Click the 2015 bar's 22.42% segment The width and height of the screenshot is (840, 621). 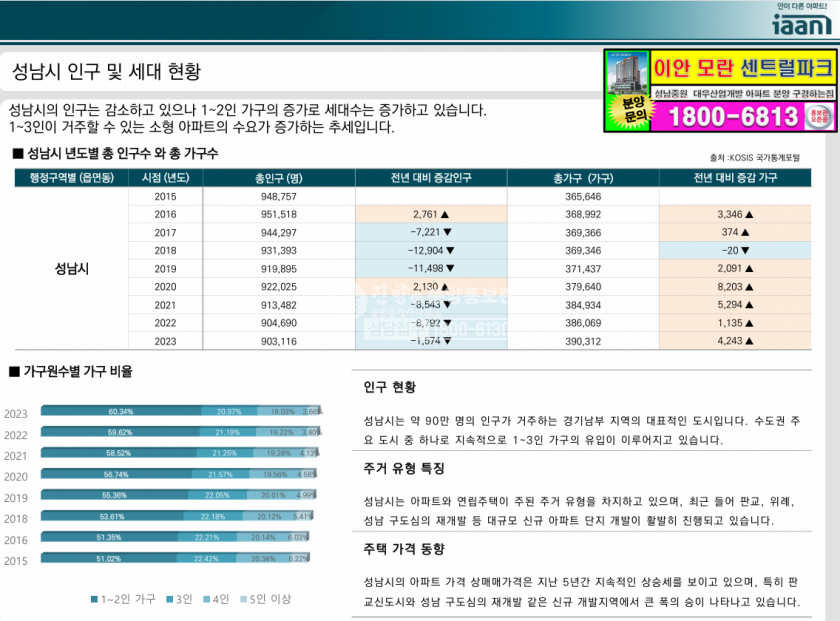(x=206, y=559)
